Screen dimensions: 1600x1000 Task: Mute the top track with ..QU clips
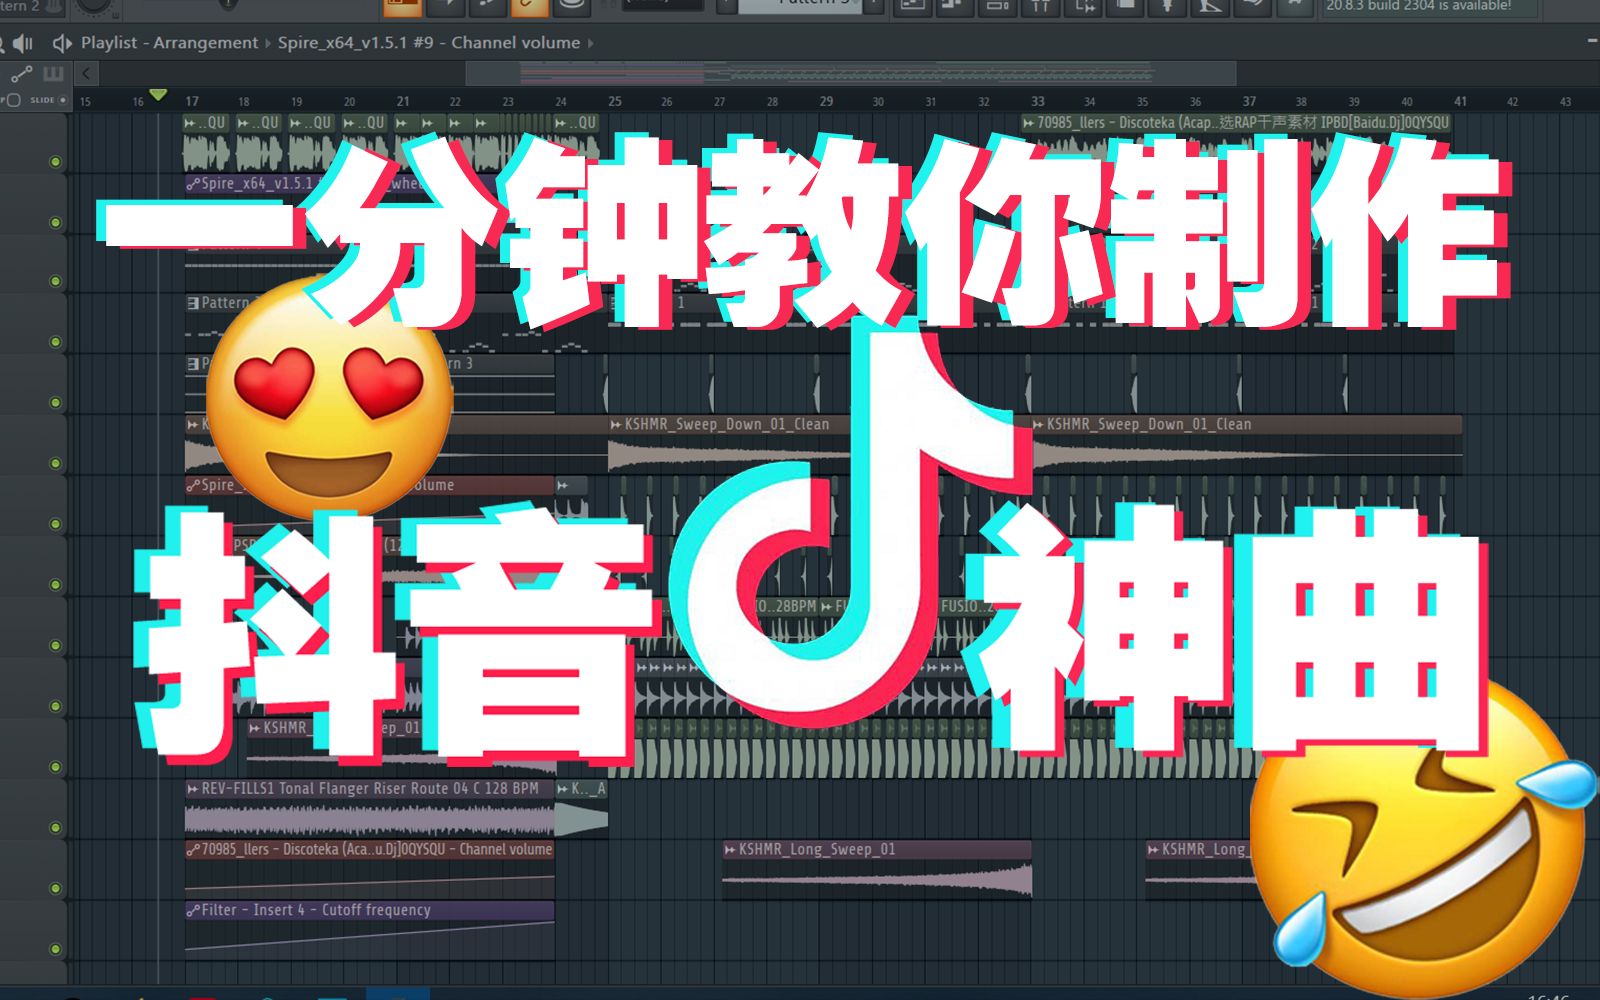click(55, 162)
